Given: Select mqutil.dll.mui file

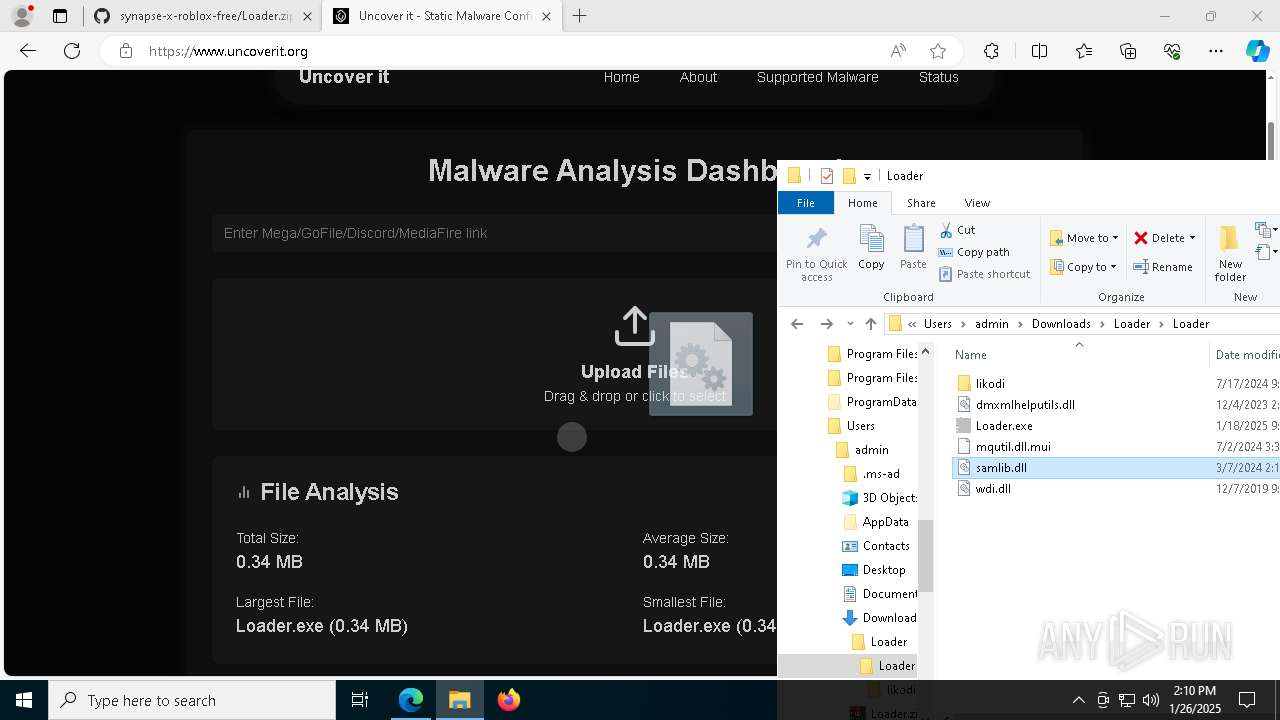Looking at the screenshot, I should pos(1013,446).
